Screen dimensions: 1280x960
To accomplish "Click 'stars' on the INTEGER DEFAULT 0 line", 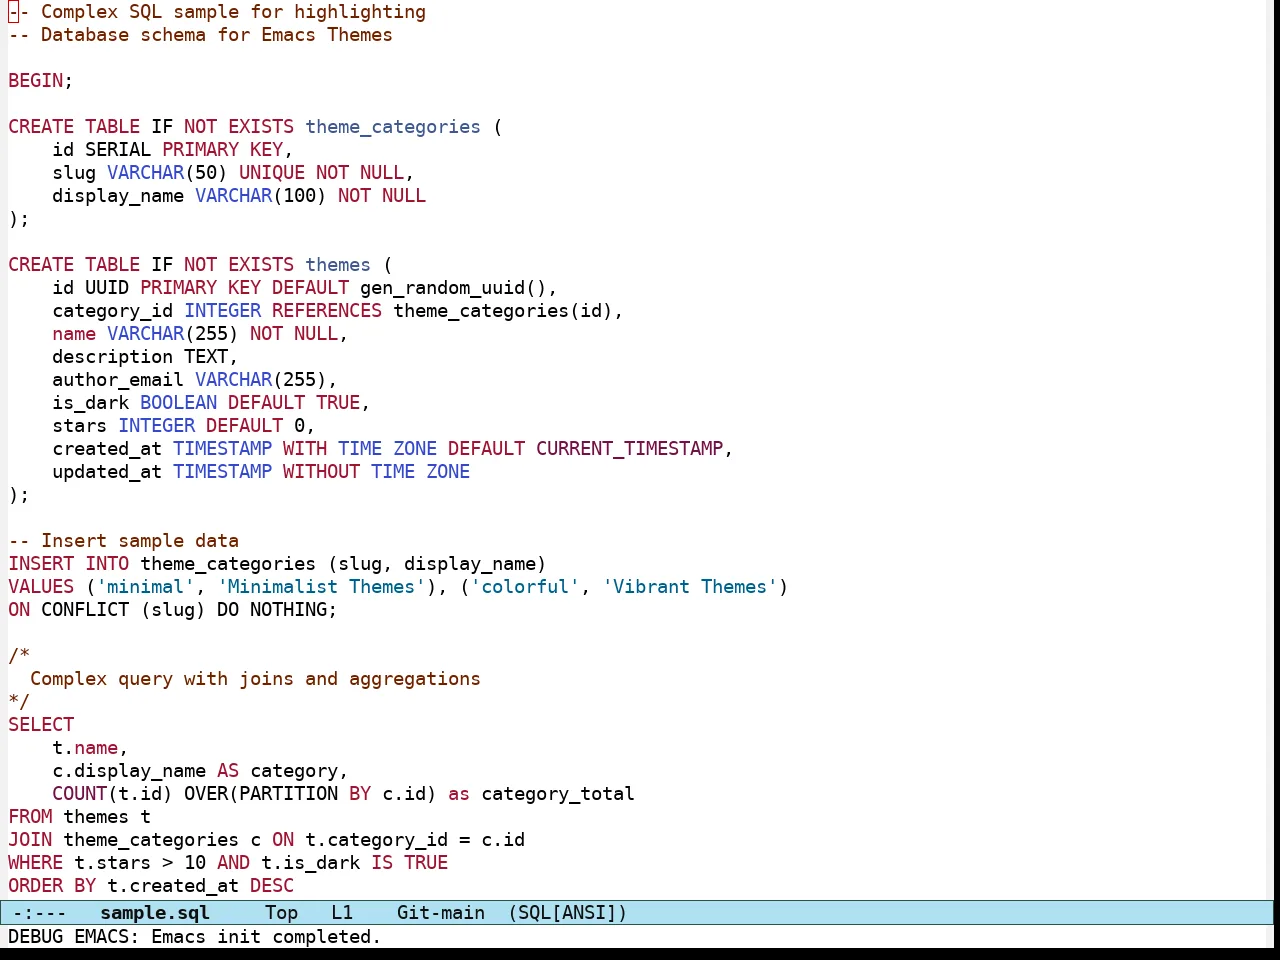I will pyautogui.click(x=80, y=426).
